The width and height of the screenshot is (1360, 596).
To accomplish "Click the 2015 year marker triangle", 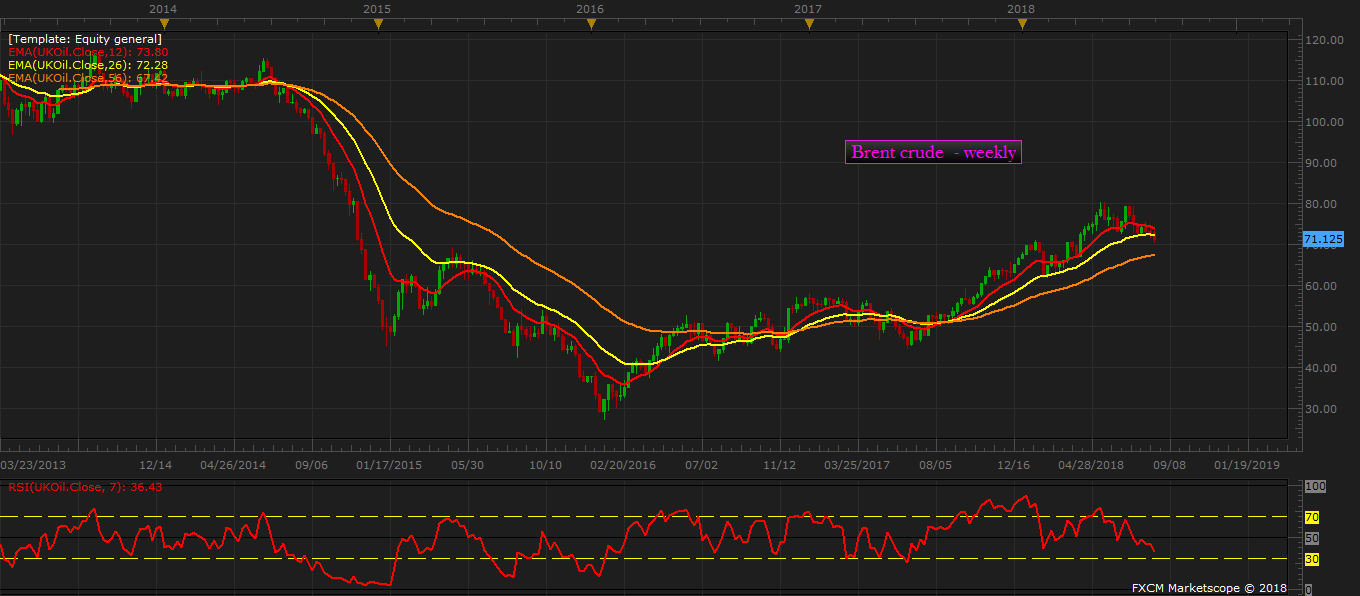I will 376,24.
